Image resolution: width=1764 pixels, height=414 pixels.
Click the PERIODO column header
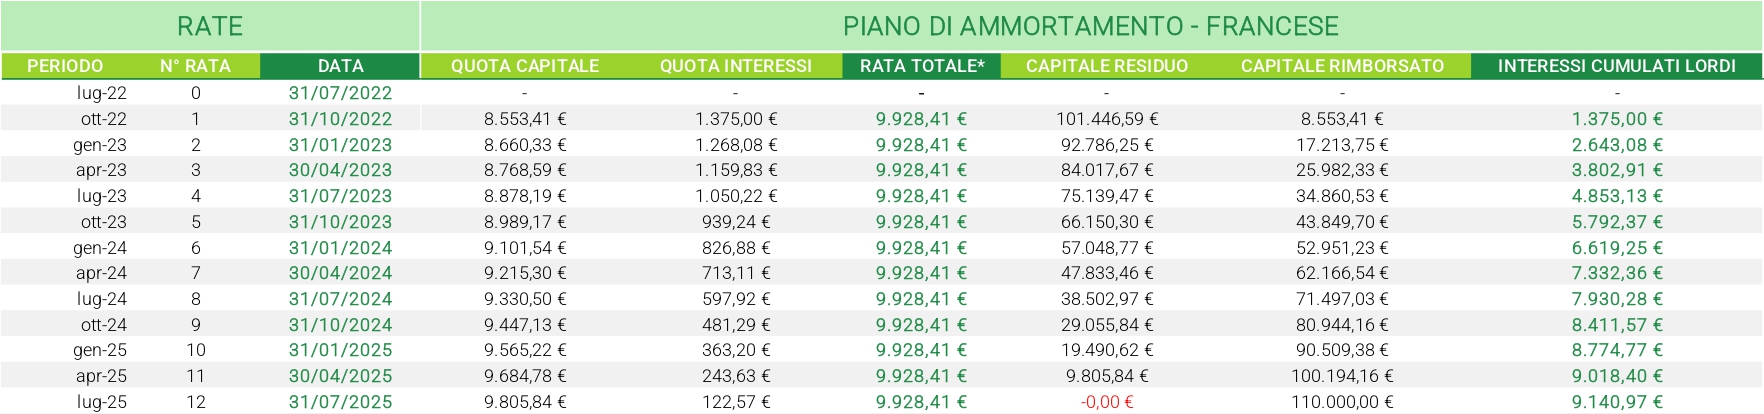pyautogui.click(x=65, y=66)
